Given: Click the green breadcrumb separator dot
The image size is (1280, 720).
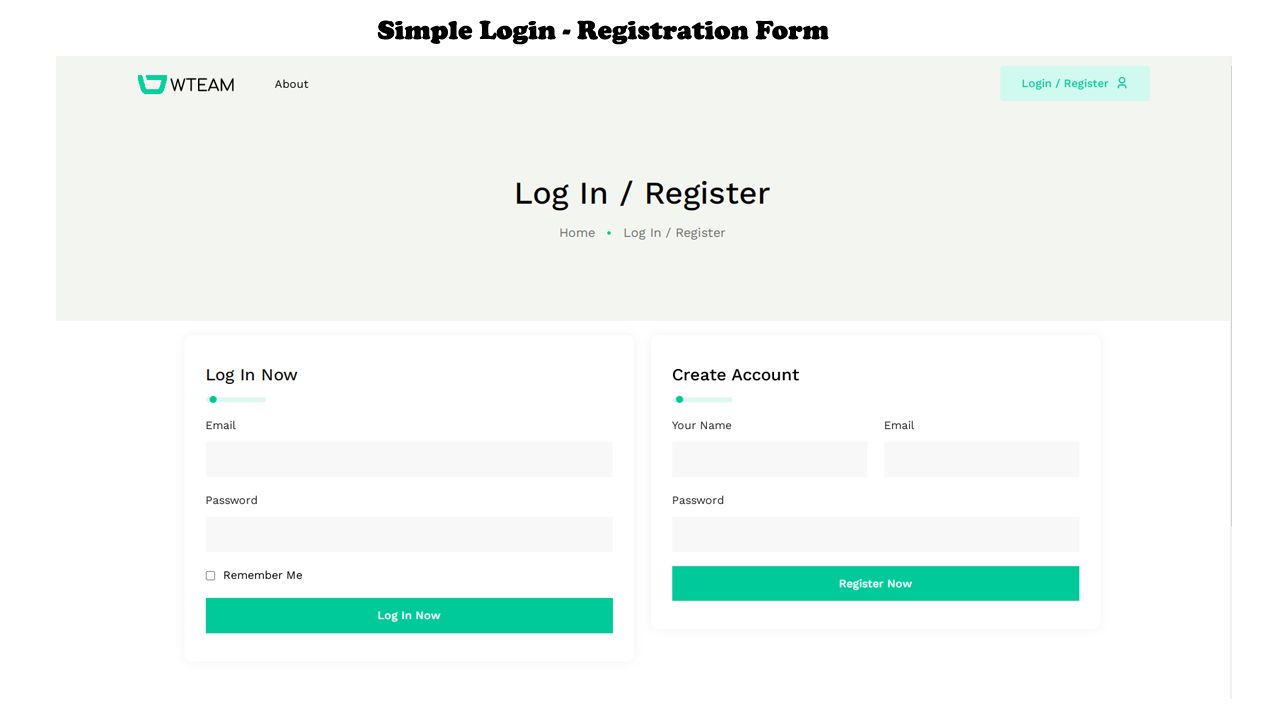Looking at the screenshot, I should pyautogui.click(x=609, y=233).
